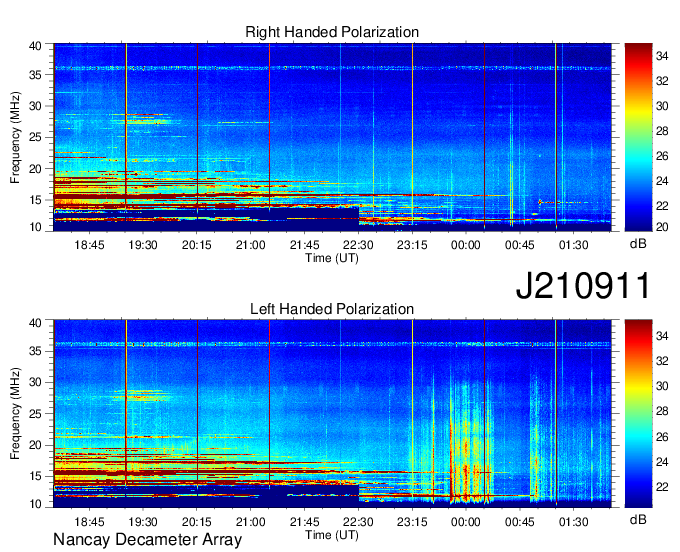Click the 30 dB tick on the Right Handed colorbar
The image size is (680, 552).
(x=662, y=106)
